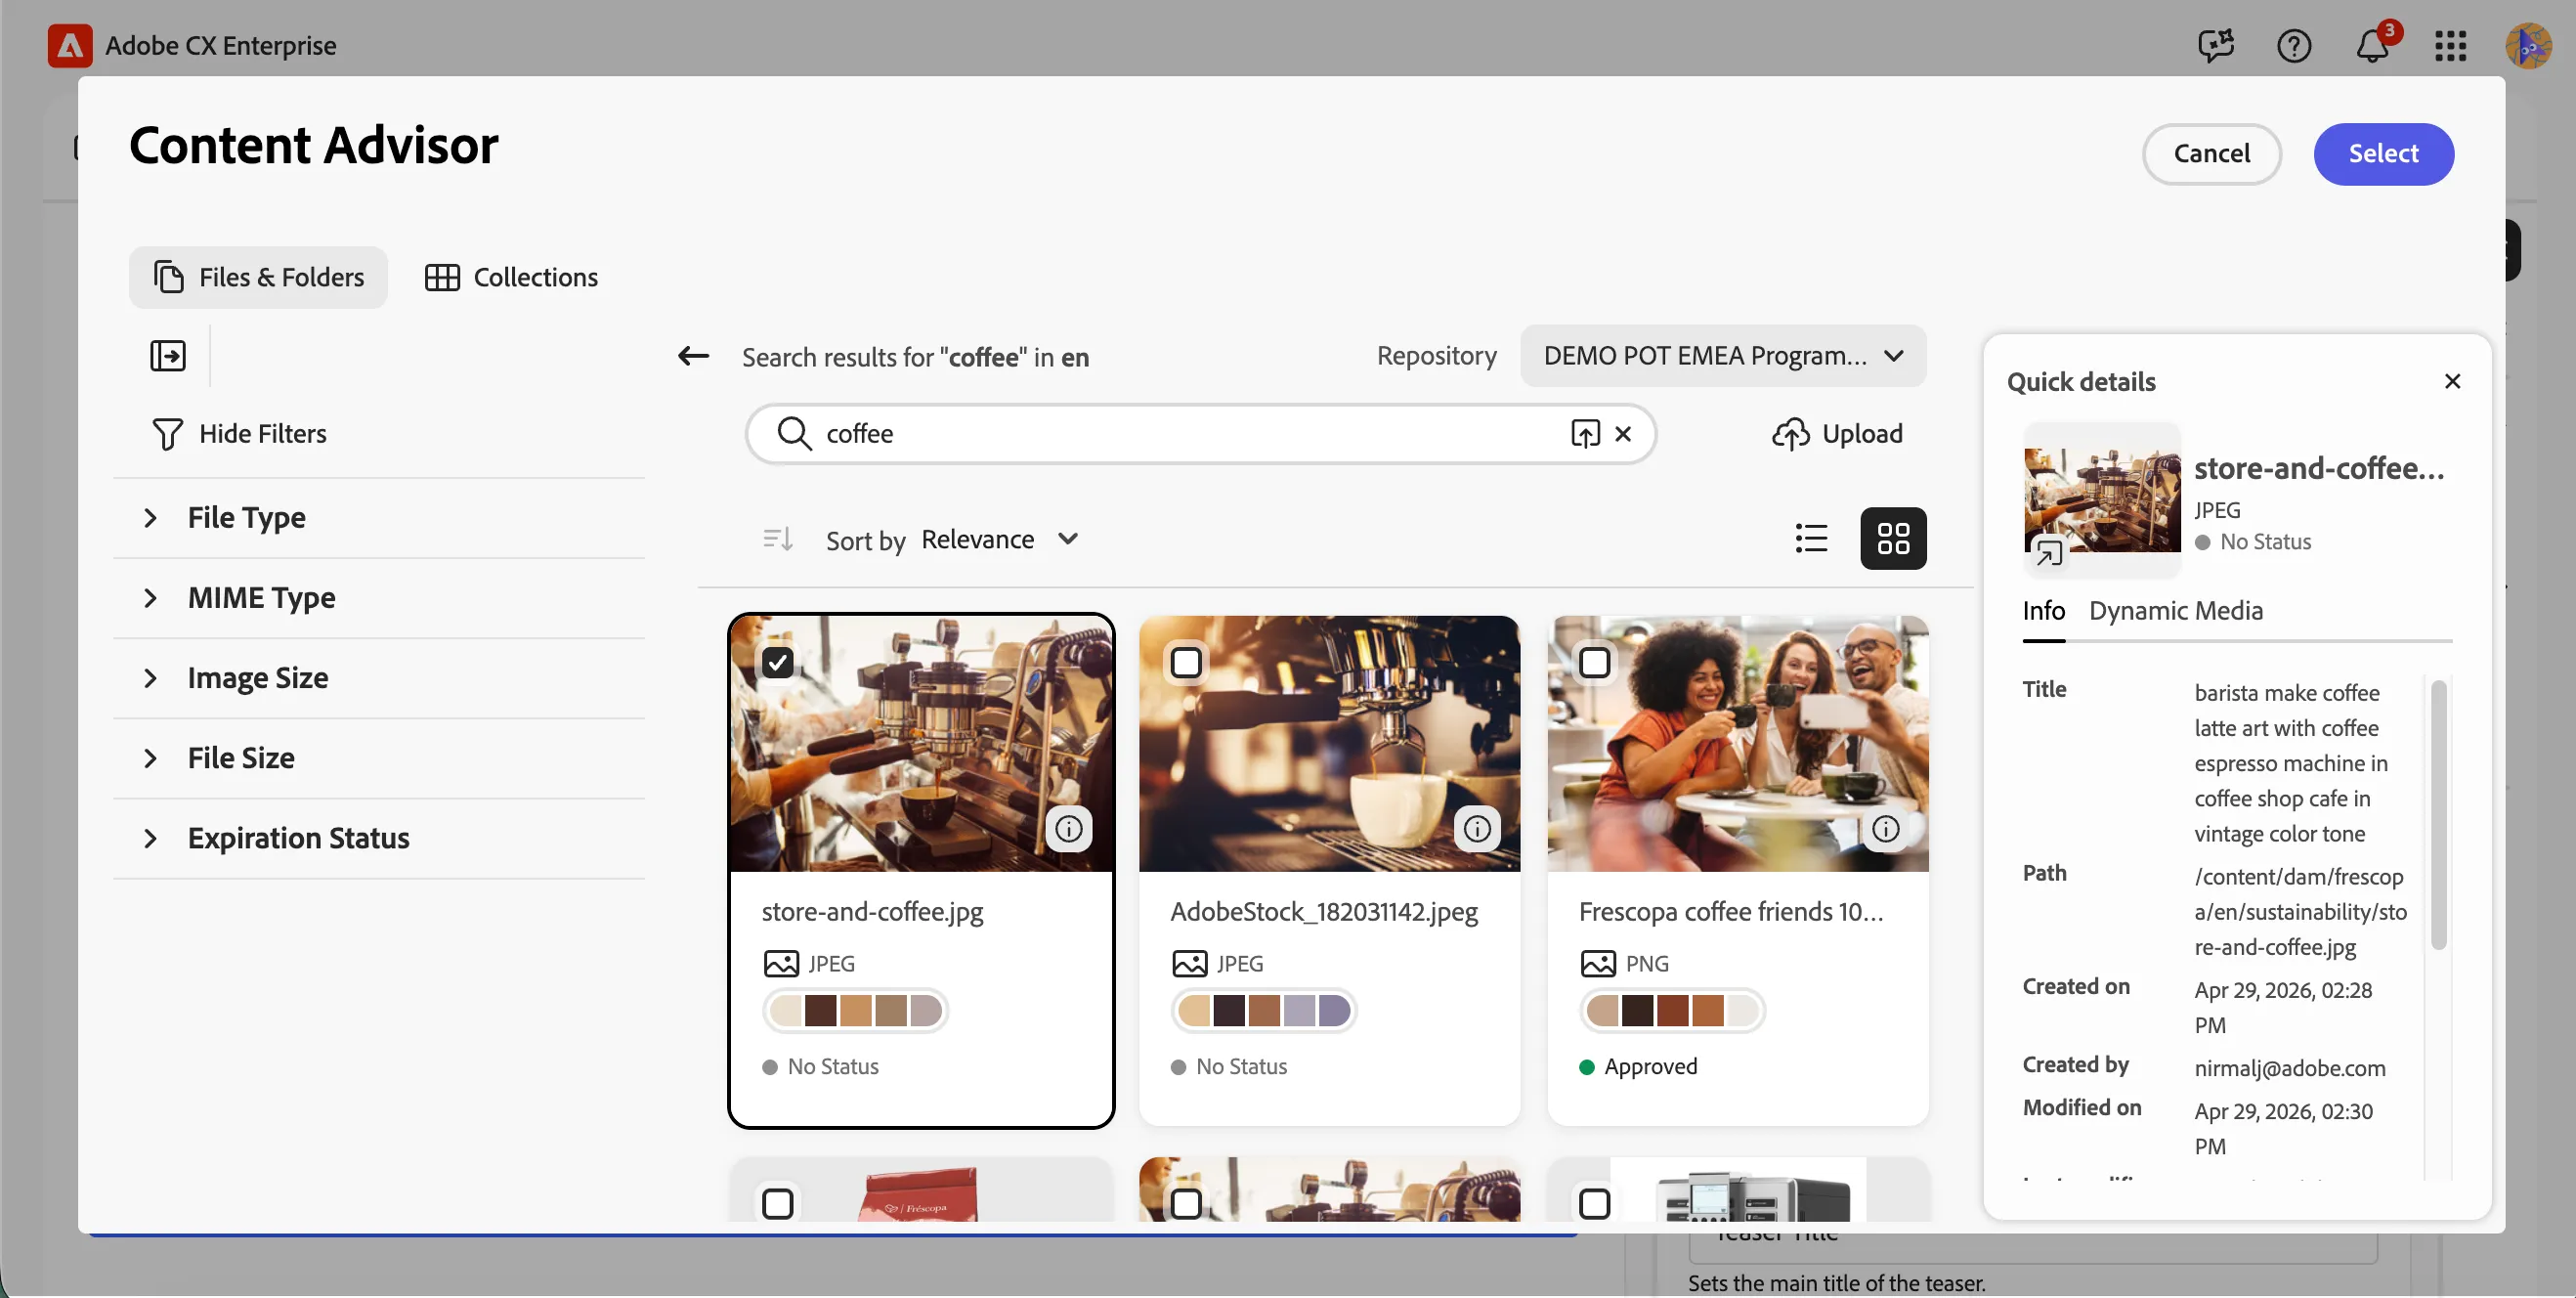Click the Upload button
The width and height of the screenshot is (2576, 1298).
(1838, 433)
